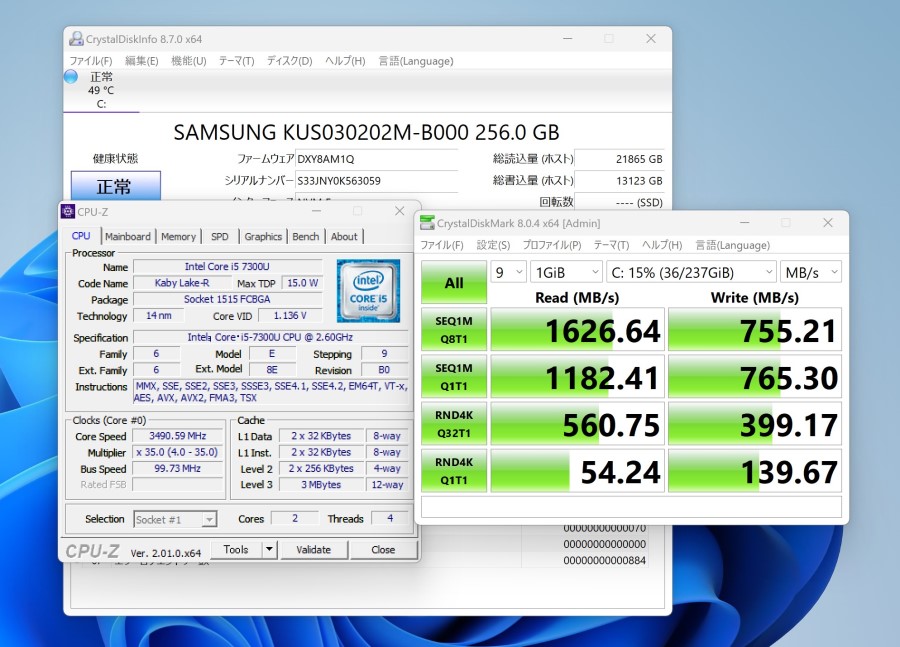900x647 pixels.
Task: Click the CPU-Z title bar app icon
Action: [x=68, y=212]
